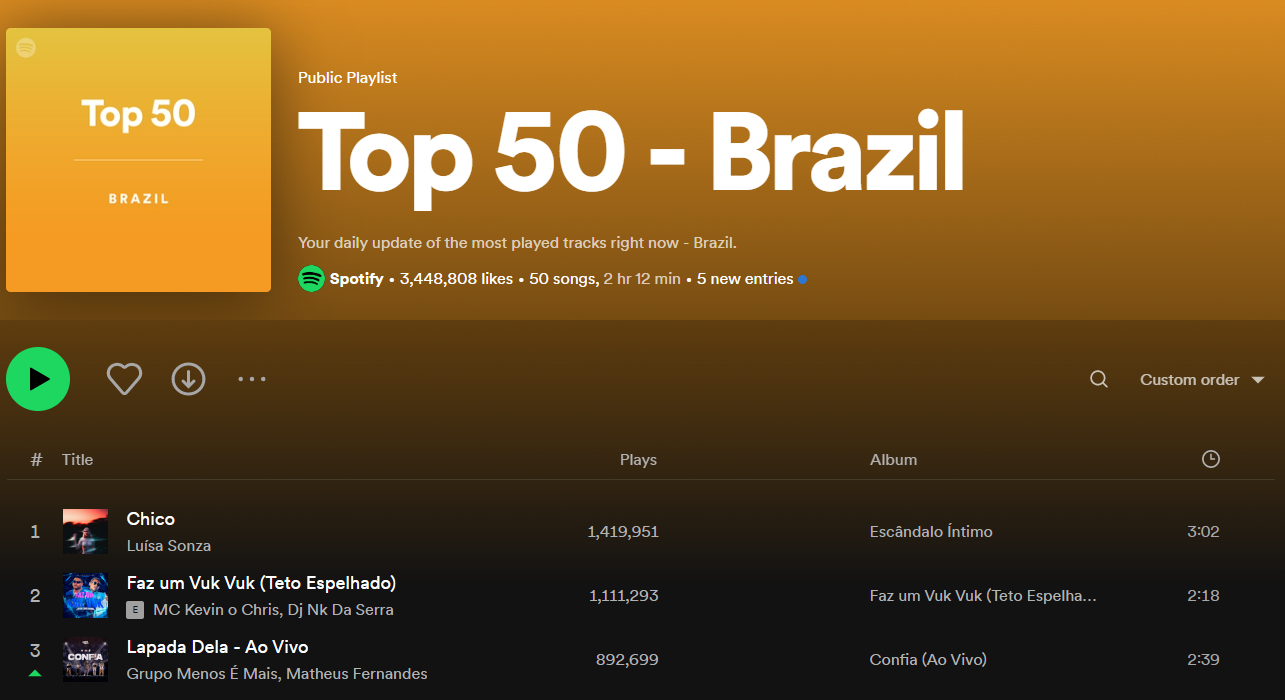Viewport: 1285px width, 700px height.
Task: Click Faz um Vuk Vuk album thumbnail
Action: [x=85, y=595]
